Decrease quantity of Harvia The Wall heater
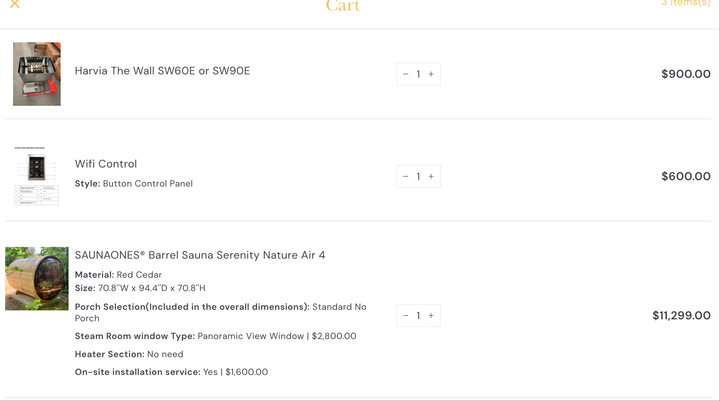Viewport: 720px width, 401px height. tap(405, 74)
